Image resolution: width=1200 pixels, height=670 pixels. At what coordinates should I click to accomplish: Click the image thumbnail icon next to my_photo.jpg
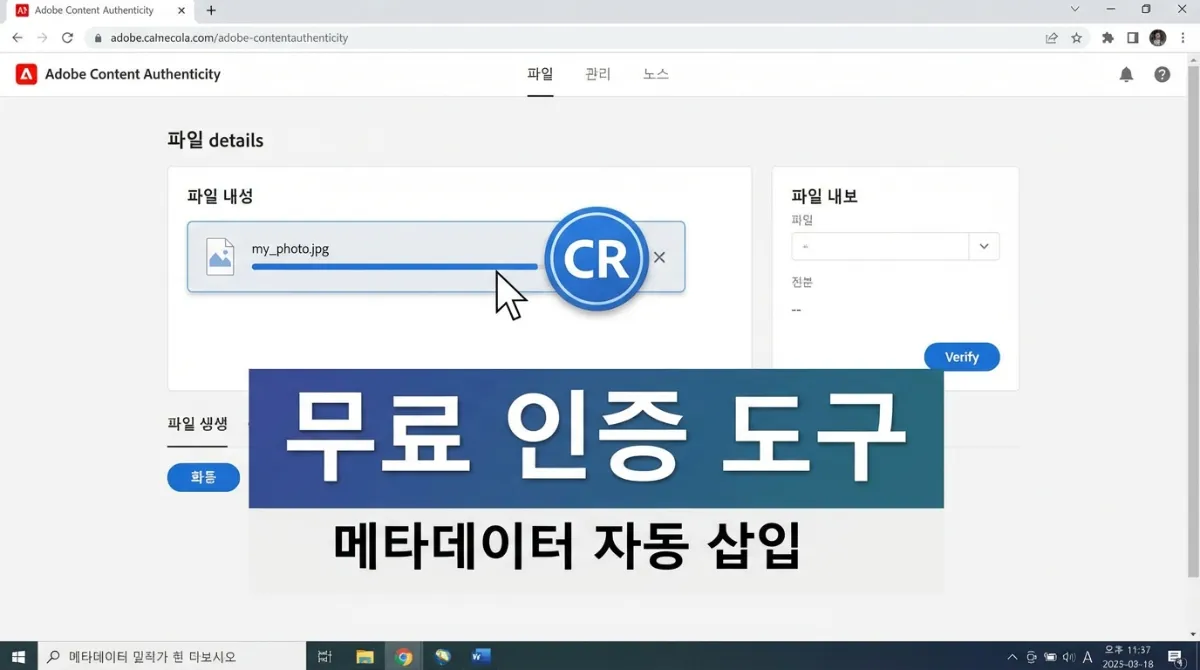220,257
